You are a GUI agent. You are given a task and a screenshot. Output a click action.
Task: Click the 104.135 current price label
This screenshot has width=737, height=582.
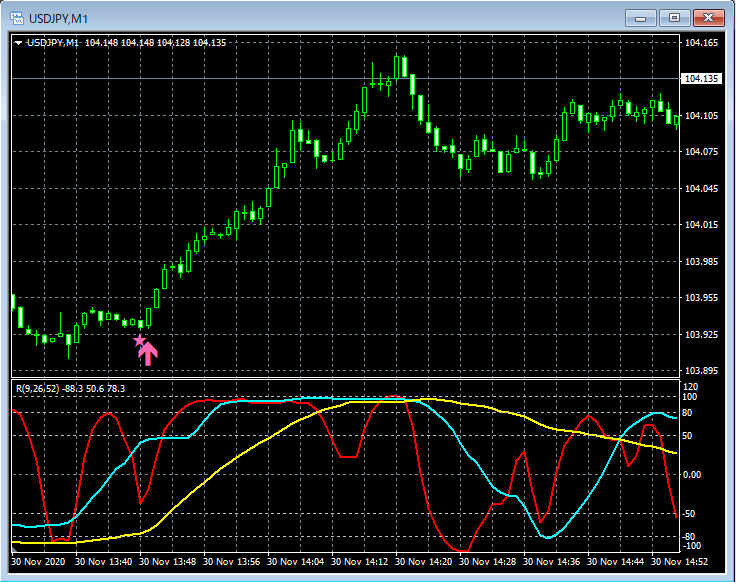point(701,79)
